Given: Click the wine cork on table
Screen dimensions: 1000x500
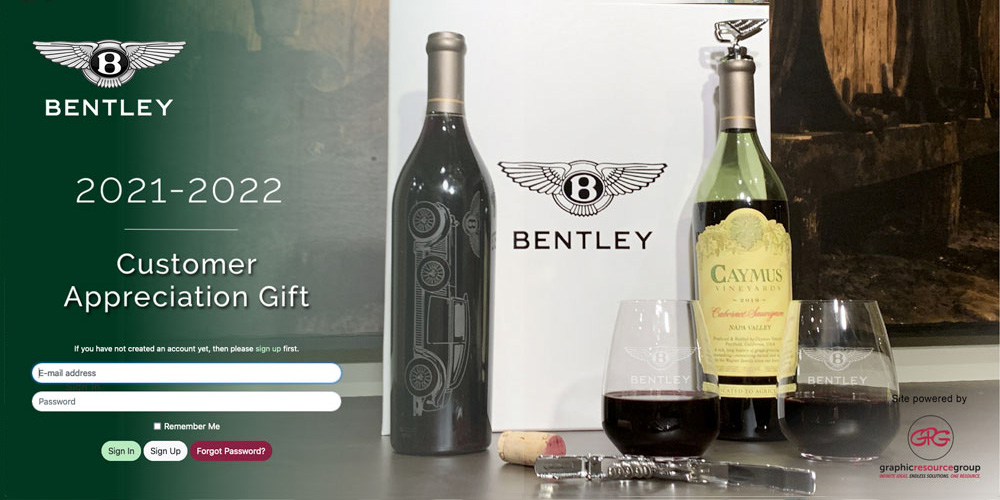Looking at the screenshot, I should point(531,447).
